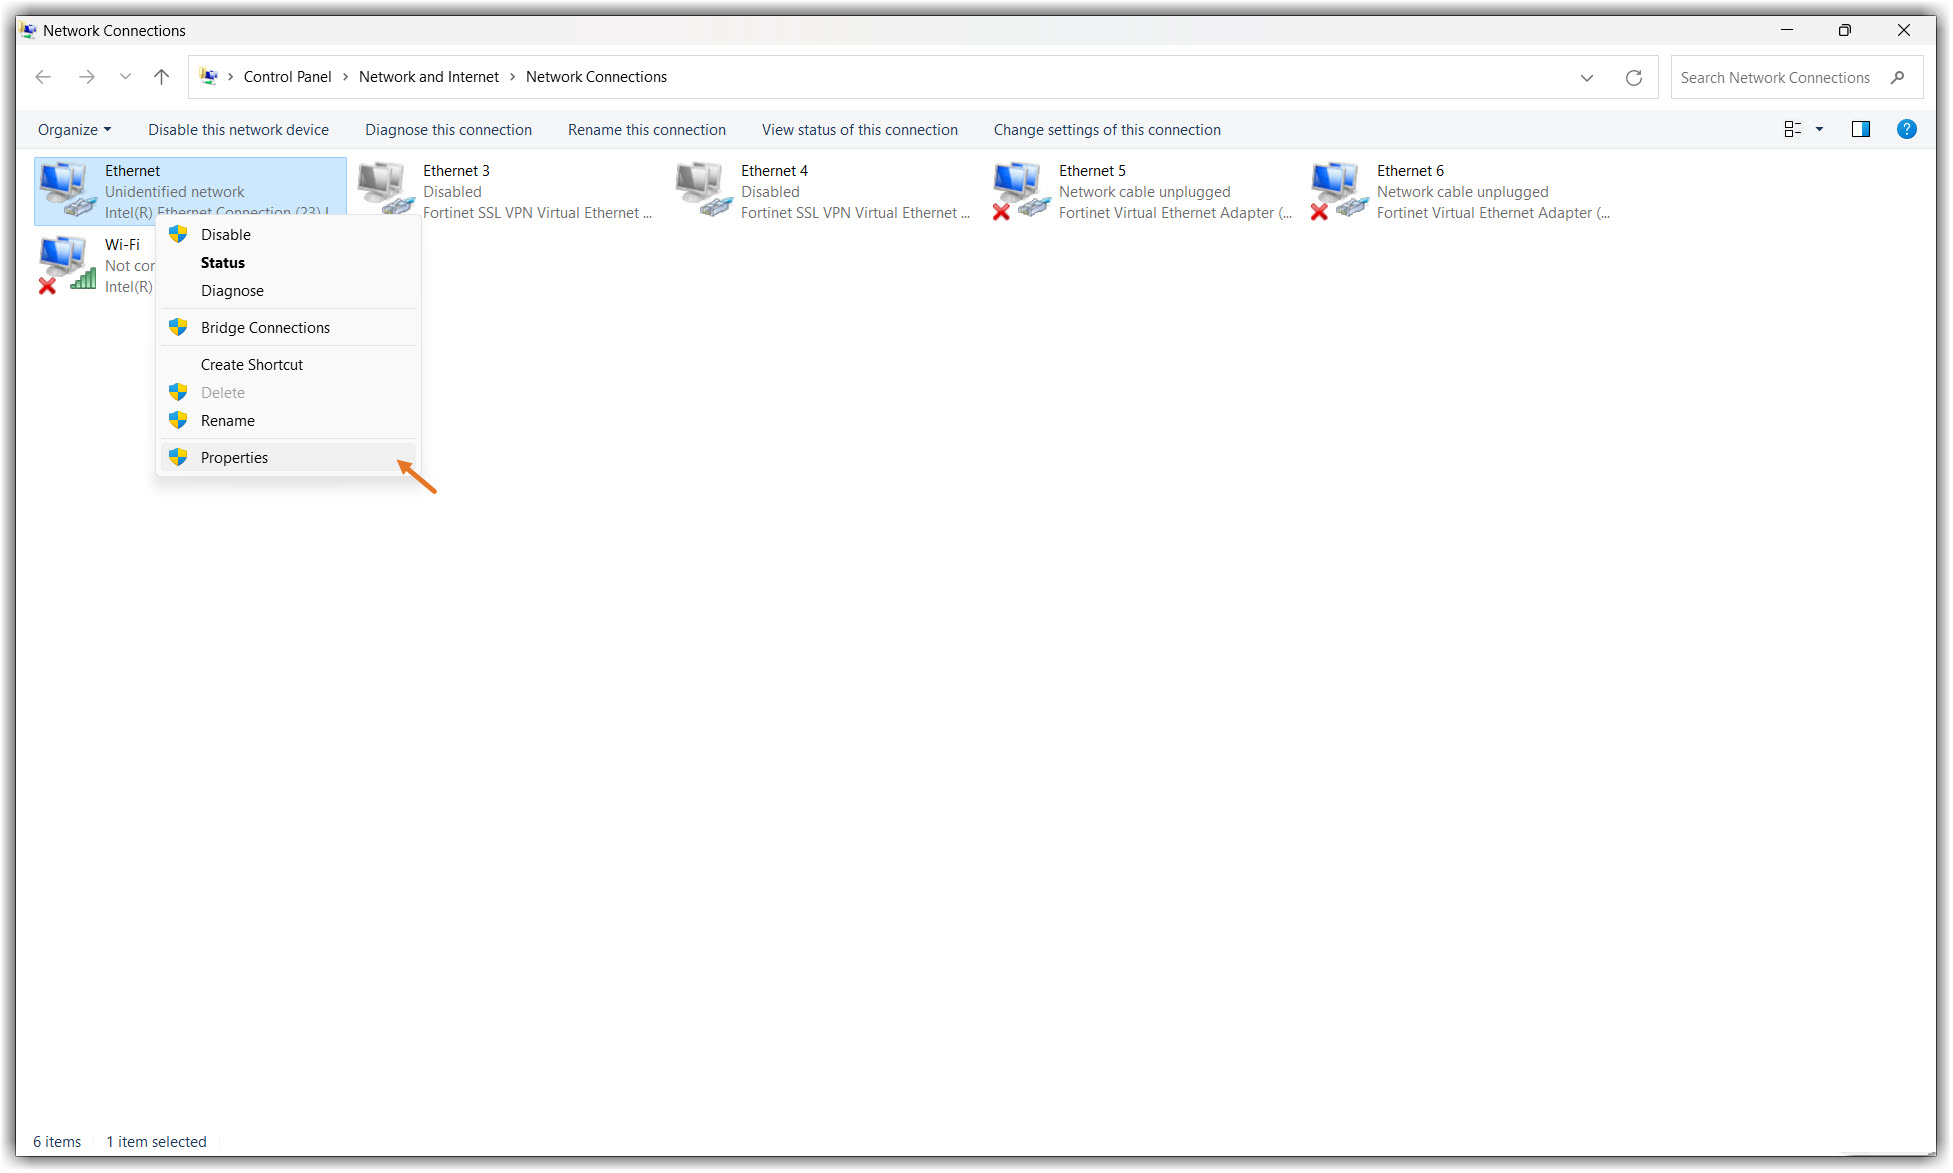Click Bridge Connections menu entry
The image size is (1953, 1173).
(x=265, y=328)
